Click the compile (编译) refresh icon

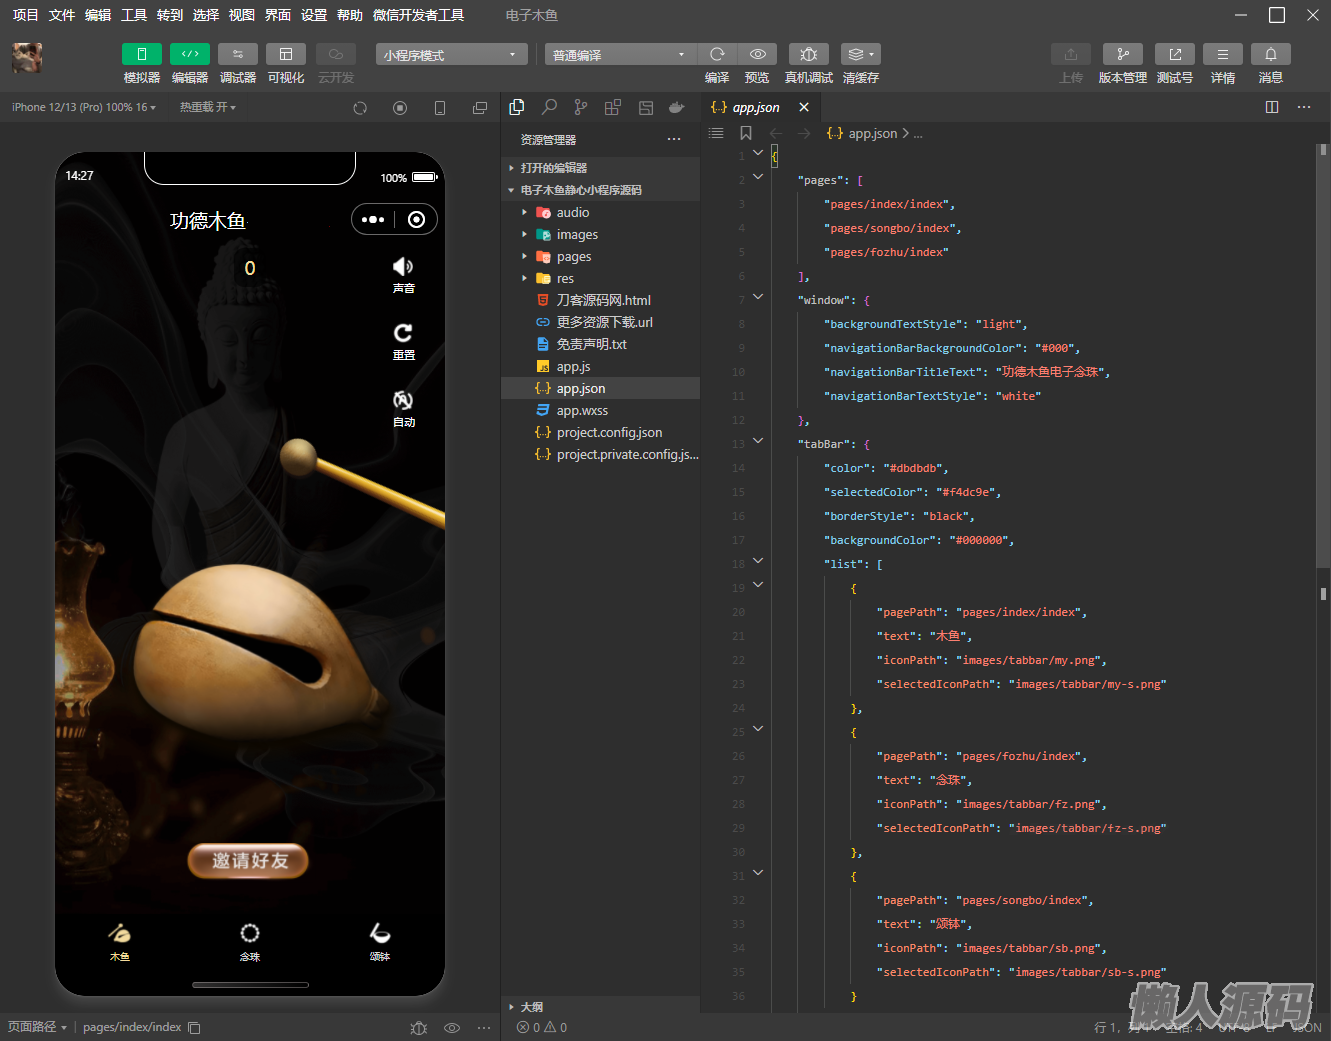(x=717, y=55)
